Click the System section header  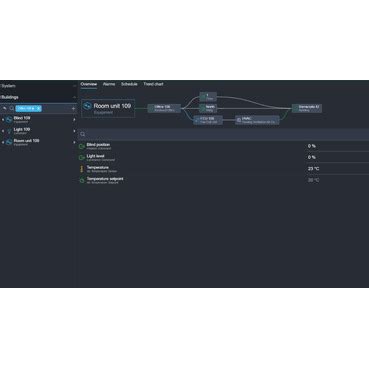[x=38, y=86]
